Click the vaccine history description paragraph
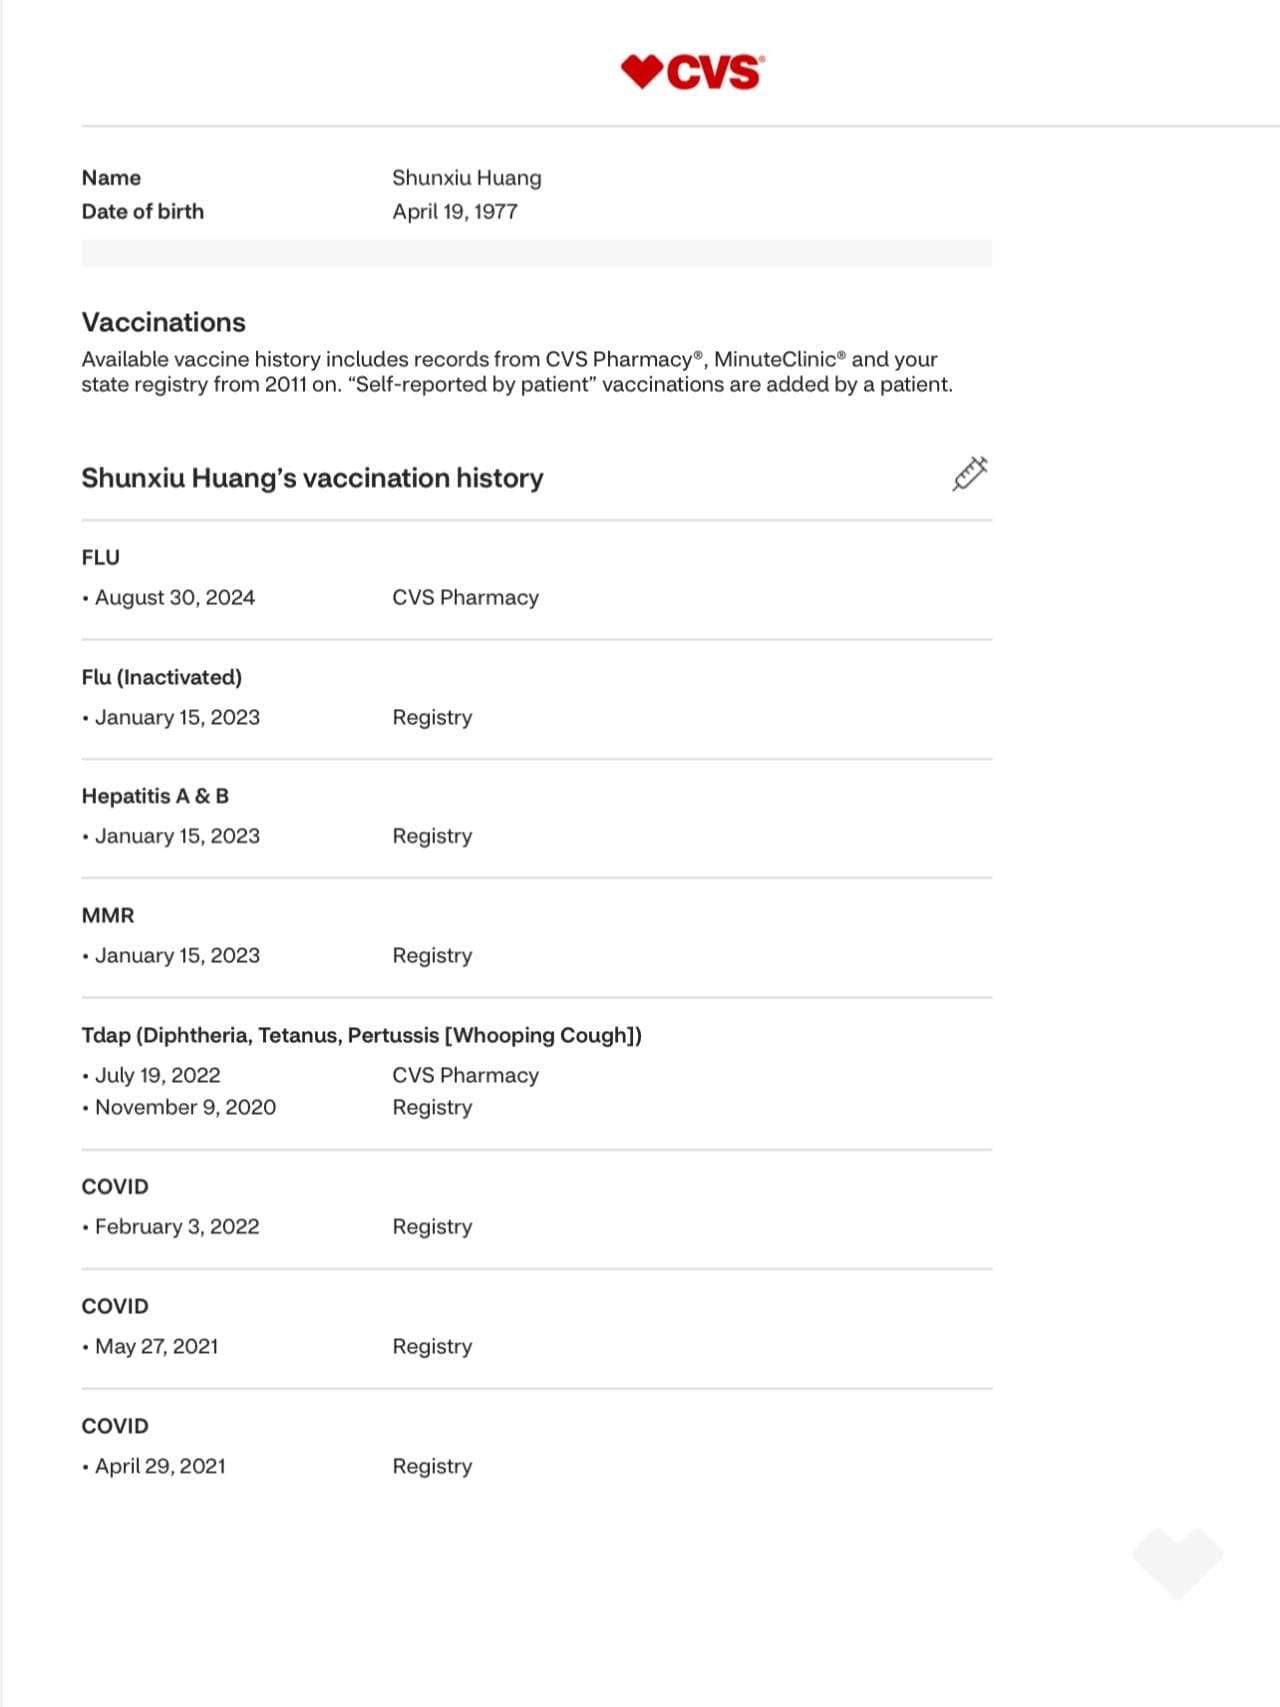 [516, 372]
